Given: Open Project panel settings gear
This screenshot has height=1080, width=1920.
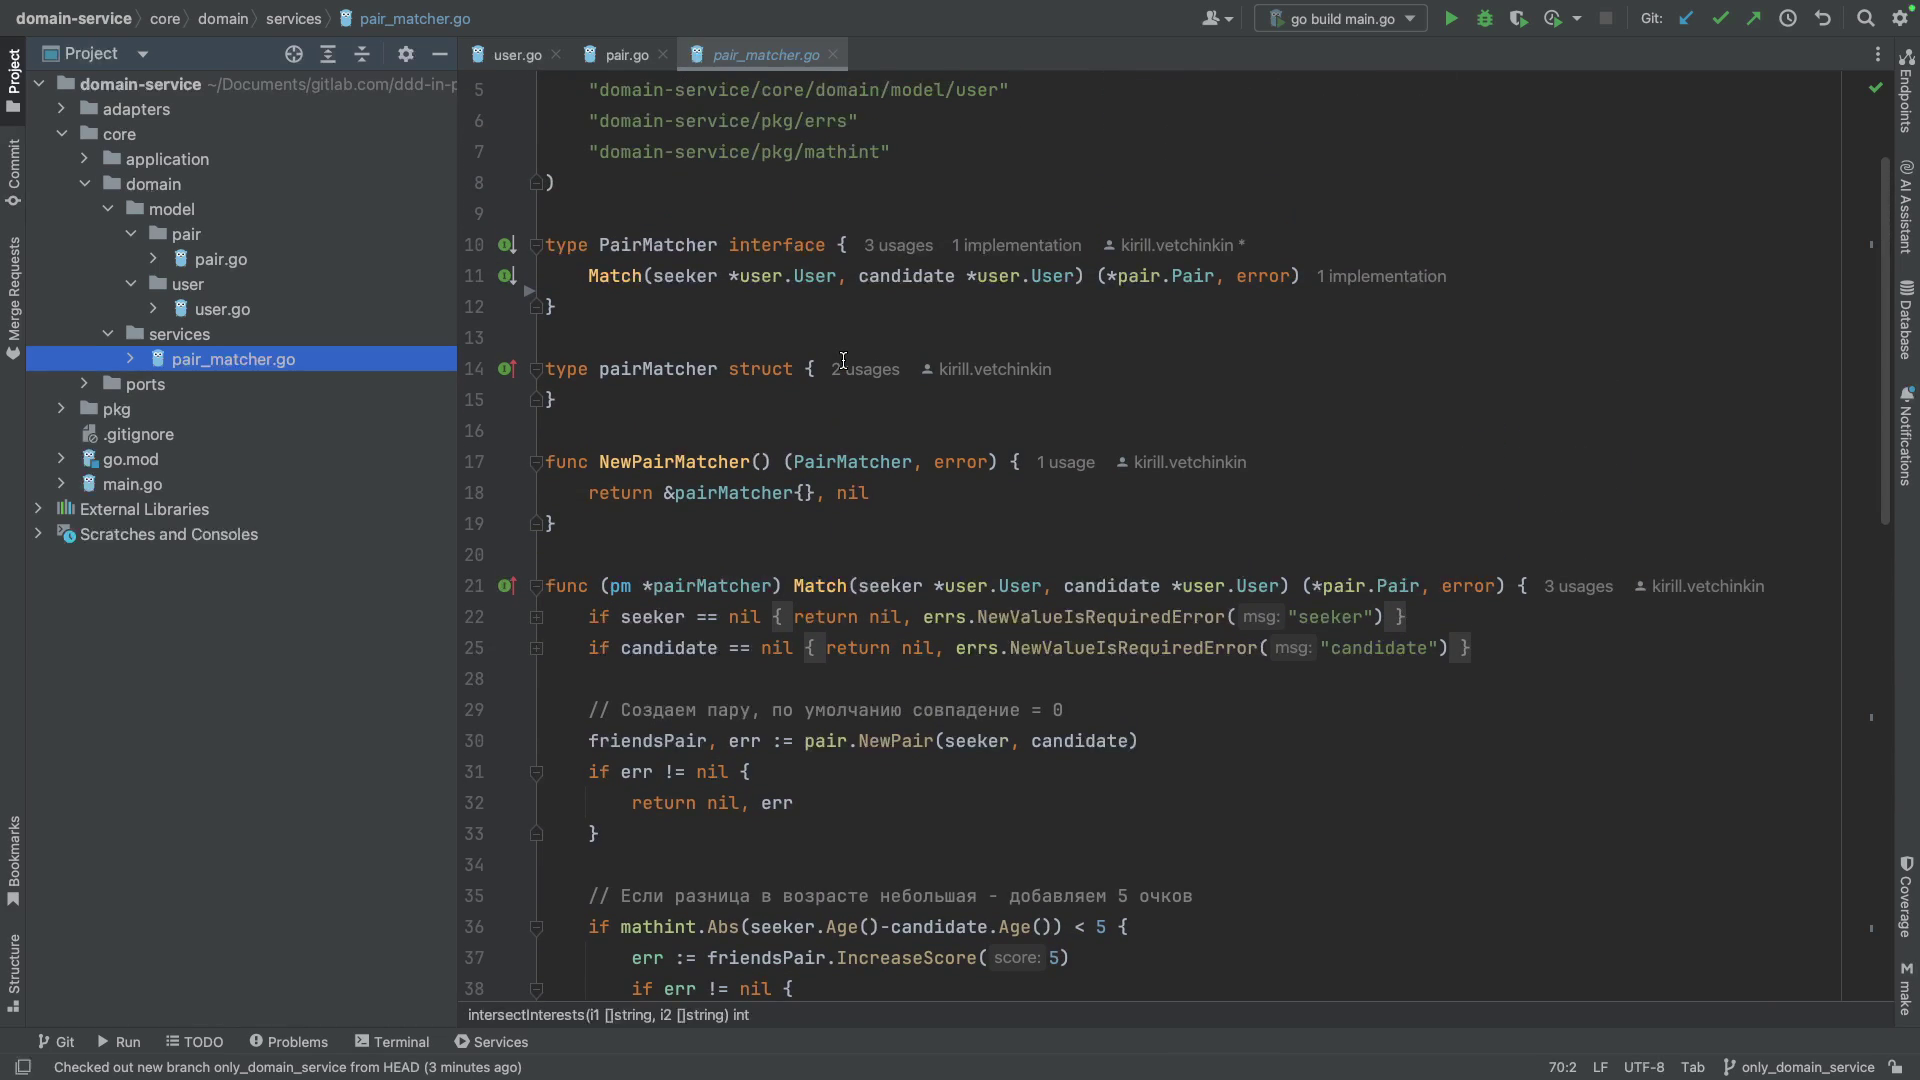Looking at the screenshot, I should 405,54.
